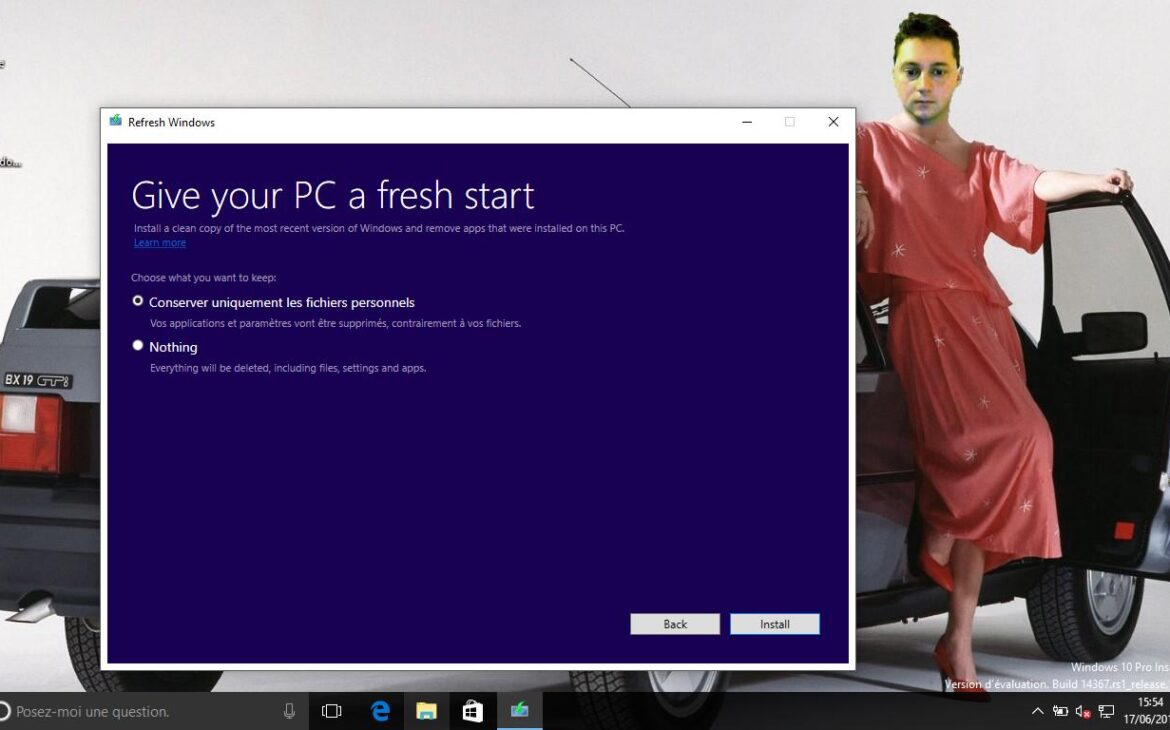This screenshot has height=730, width=1170.
Task: Launch the Windows Store from the taskbar
Action: point(472,711)
